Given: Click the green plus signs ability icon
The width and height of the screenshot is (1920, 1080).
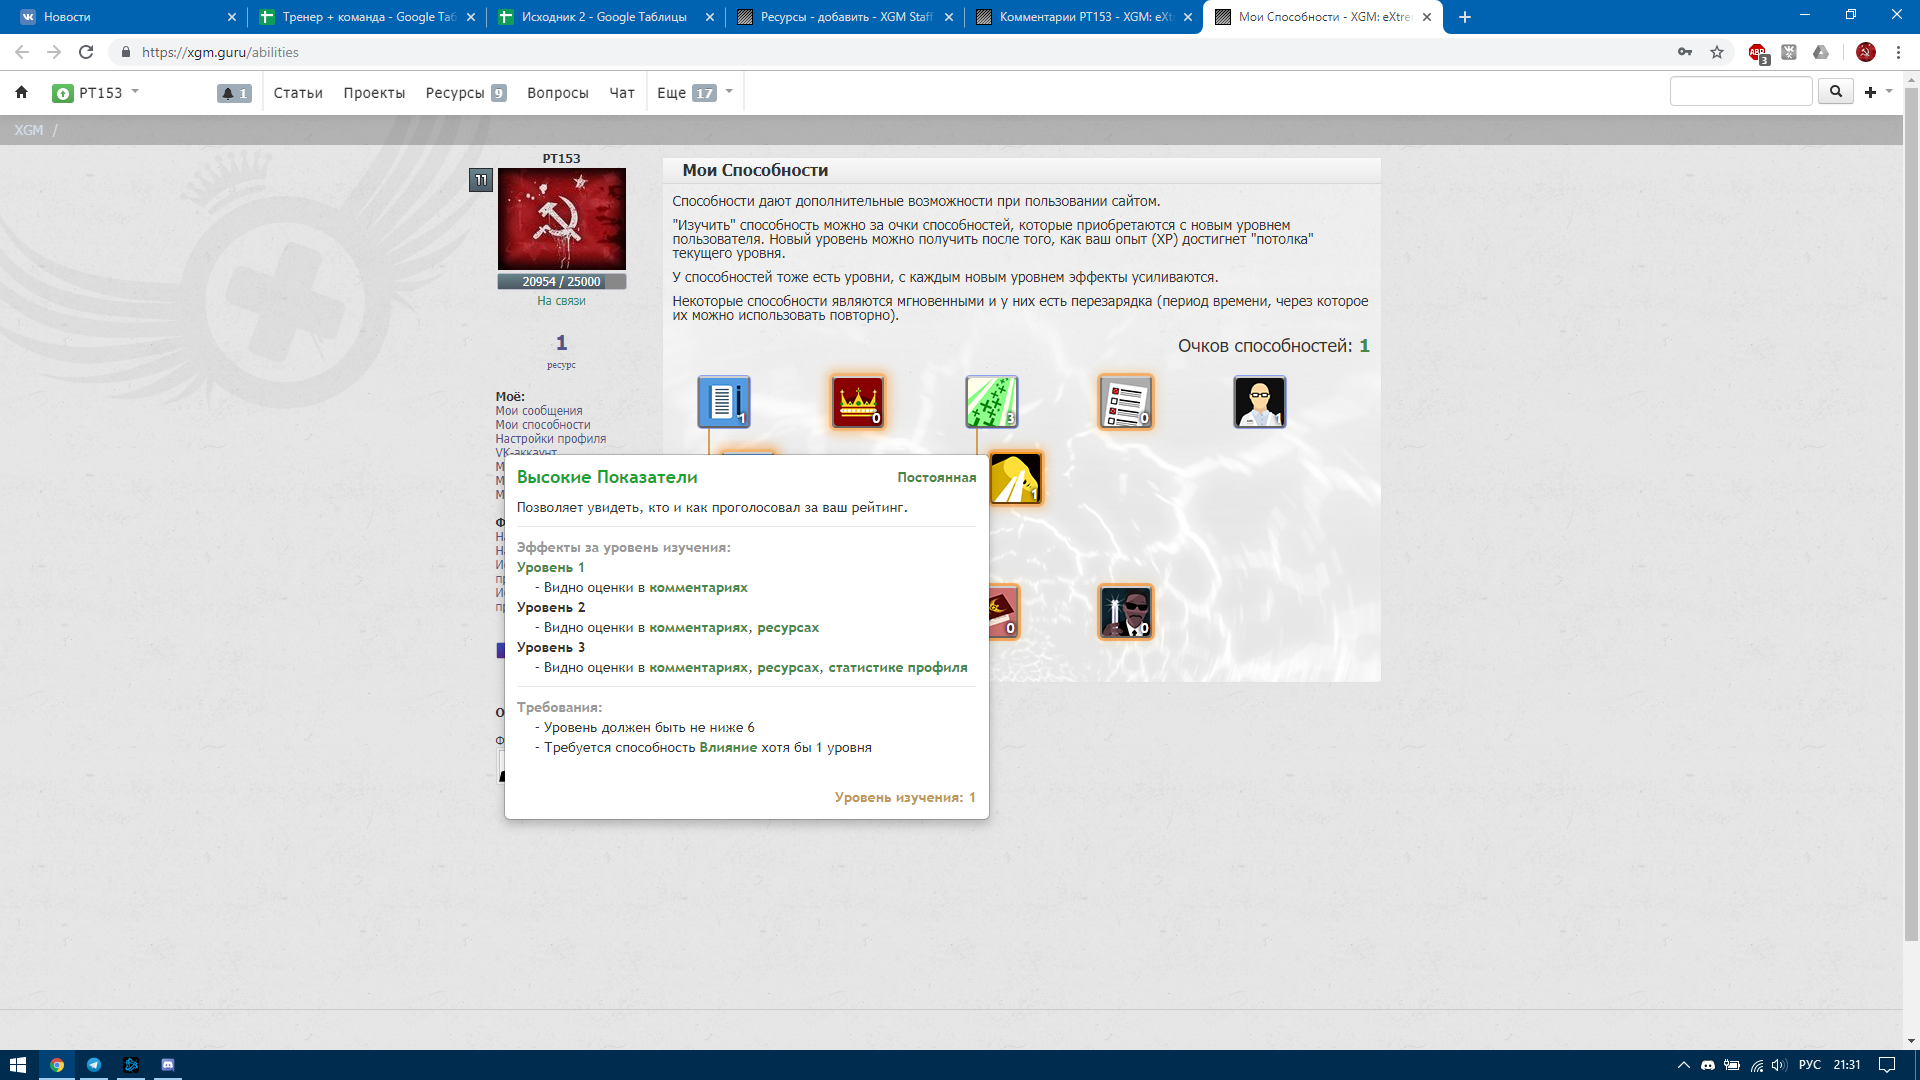Looking at the screenshot, I should pyautogui.click(x=991, y=402).
